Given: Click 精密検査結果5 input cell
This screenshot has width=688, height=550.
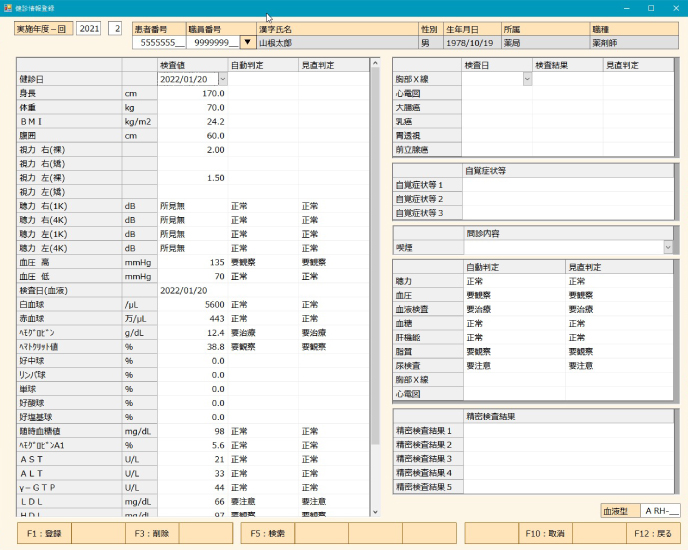Looking at the screenshot, I should [x=569, y=487].
